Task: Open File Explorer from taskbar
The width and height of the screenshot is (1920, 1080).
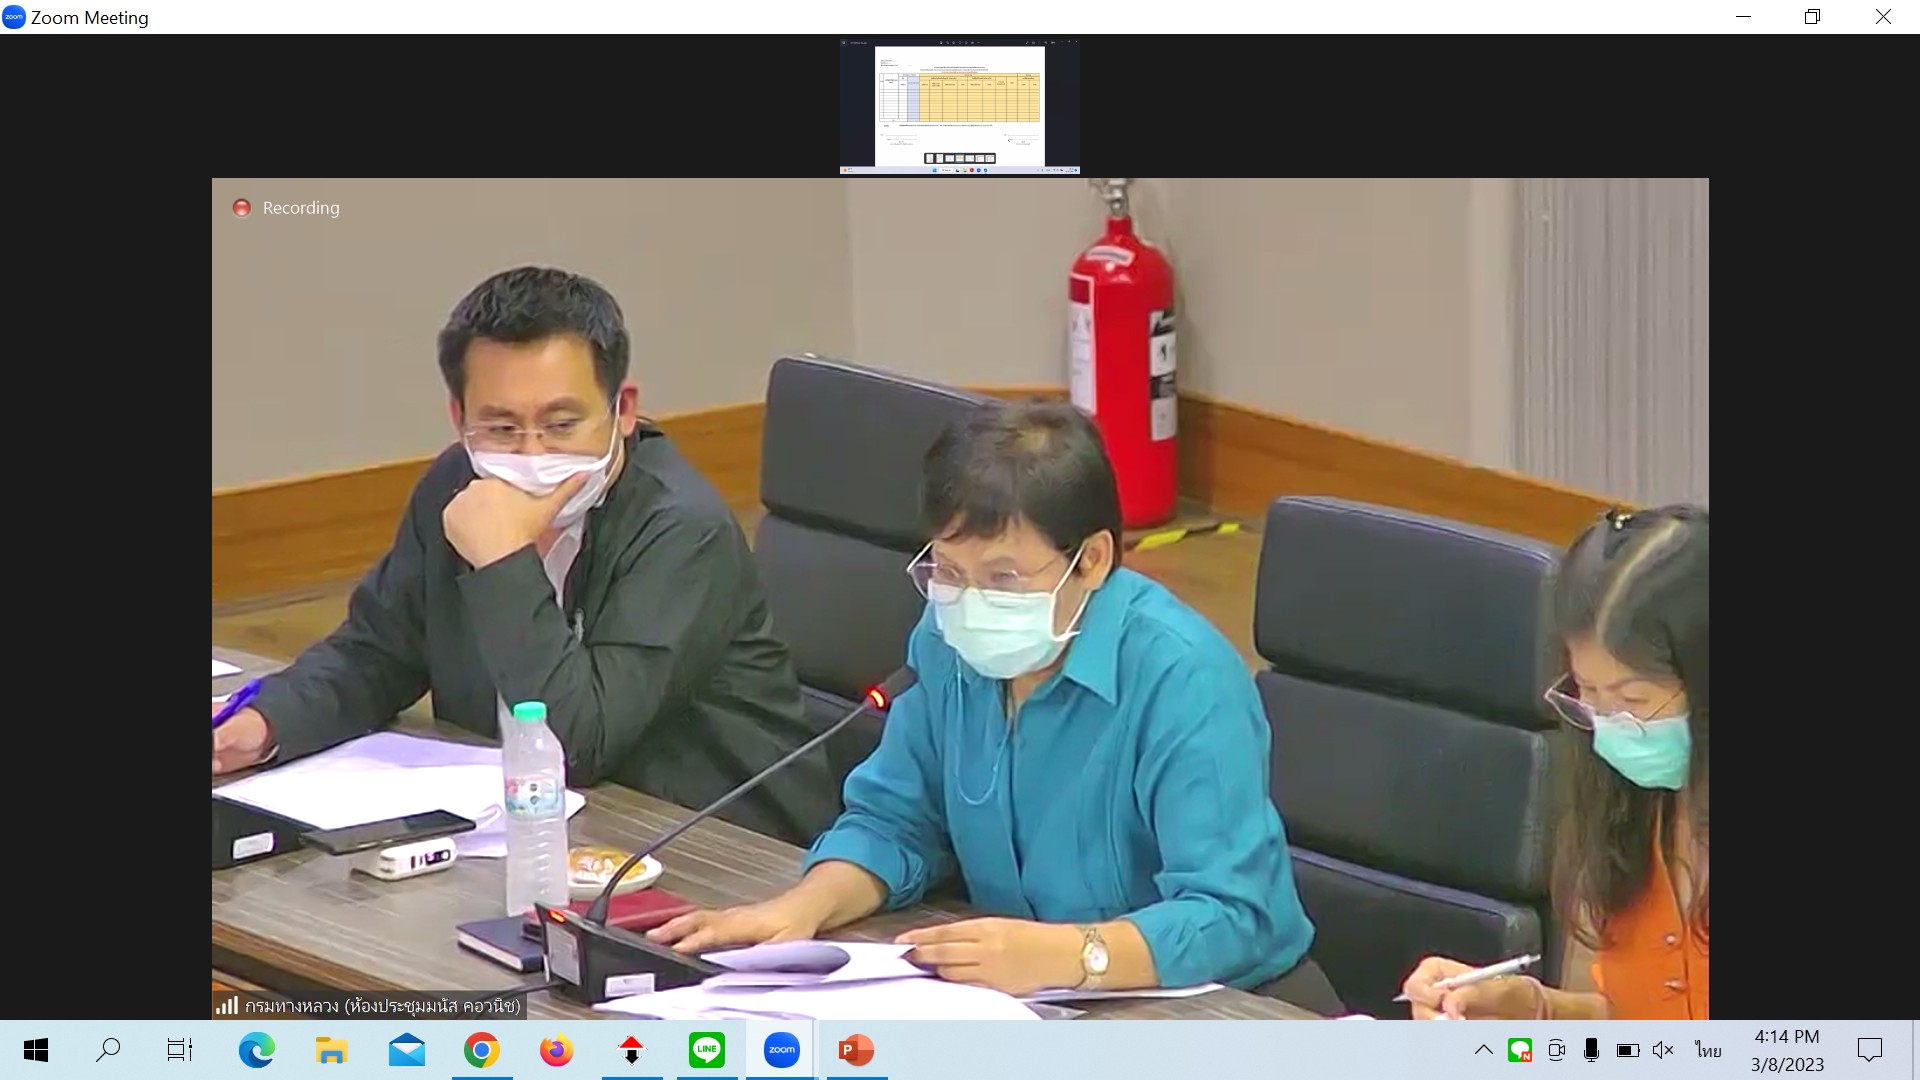Action: pos(331,1050)
